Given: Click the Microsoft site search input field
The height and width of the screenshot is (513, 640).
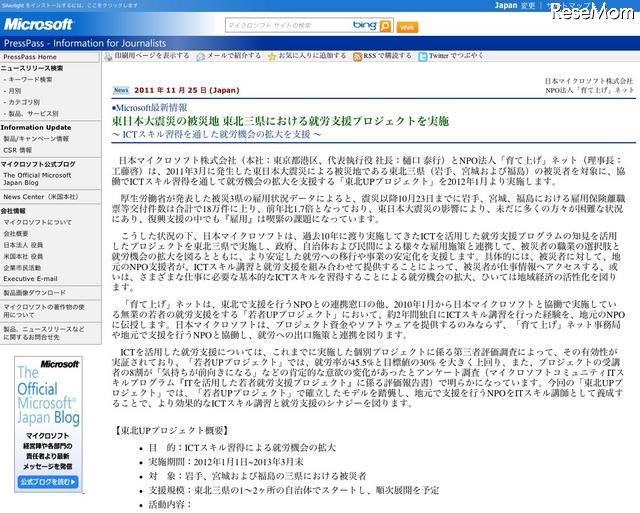Looking at the screenshot, I should [x=289, y=26].
